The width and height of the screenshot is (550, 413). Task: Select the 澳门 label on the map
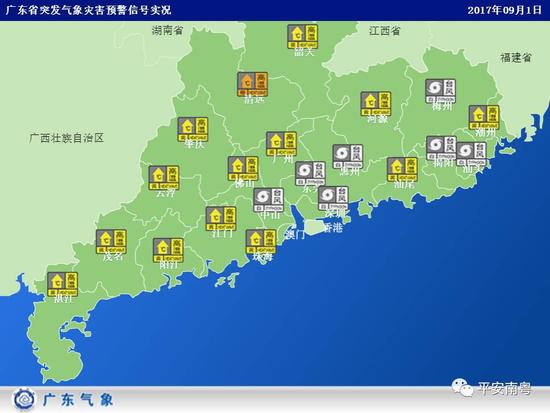pos(296,234)
